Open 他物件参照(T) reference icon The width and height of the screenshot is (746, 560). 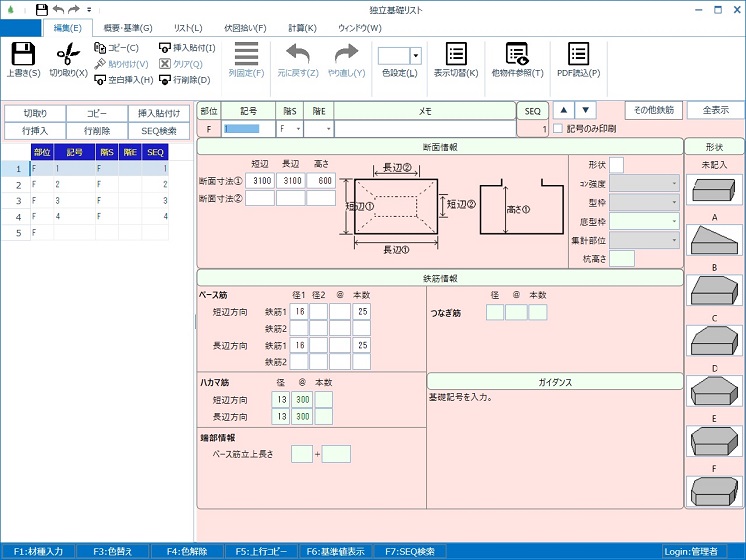tap(517, 54)
